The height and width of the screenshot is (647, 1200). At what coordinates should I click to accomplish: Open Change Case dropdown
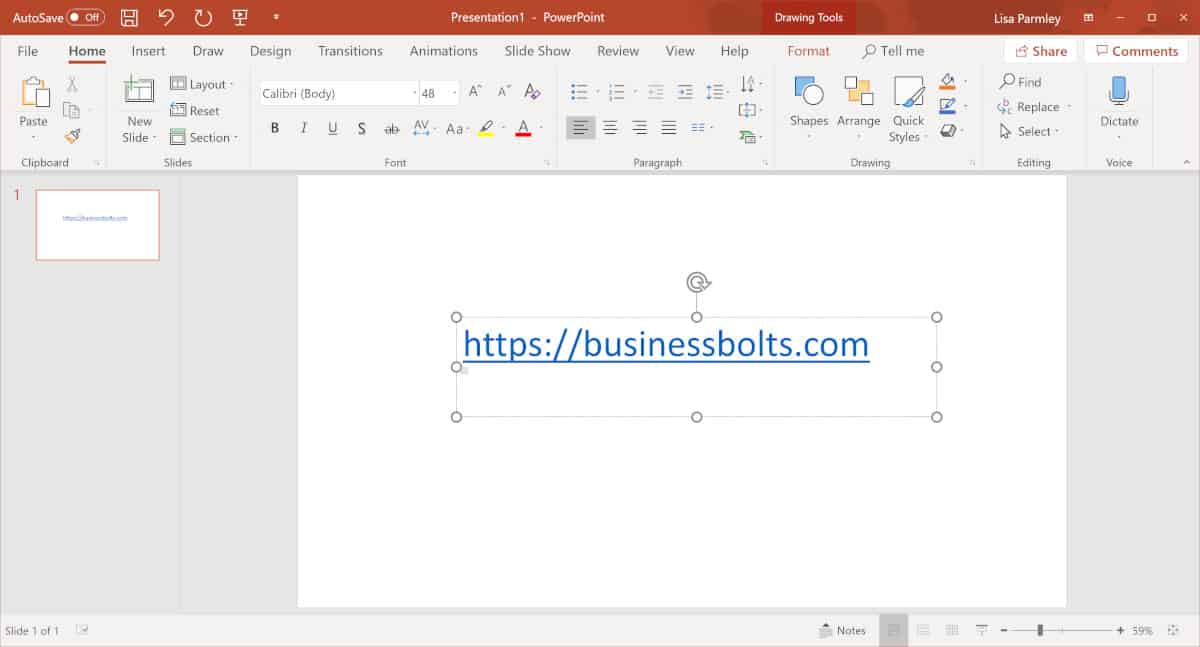coord(456,128)
